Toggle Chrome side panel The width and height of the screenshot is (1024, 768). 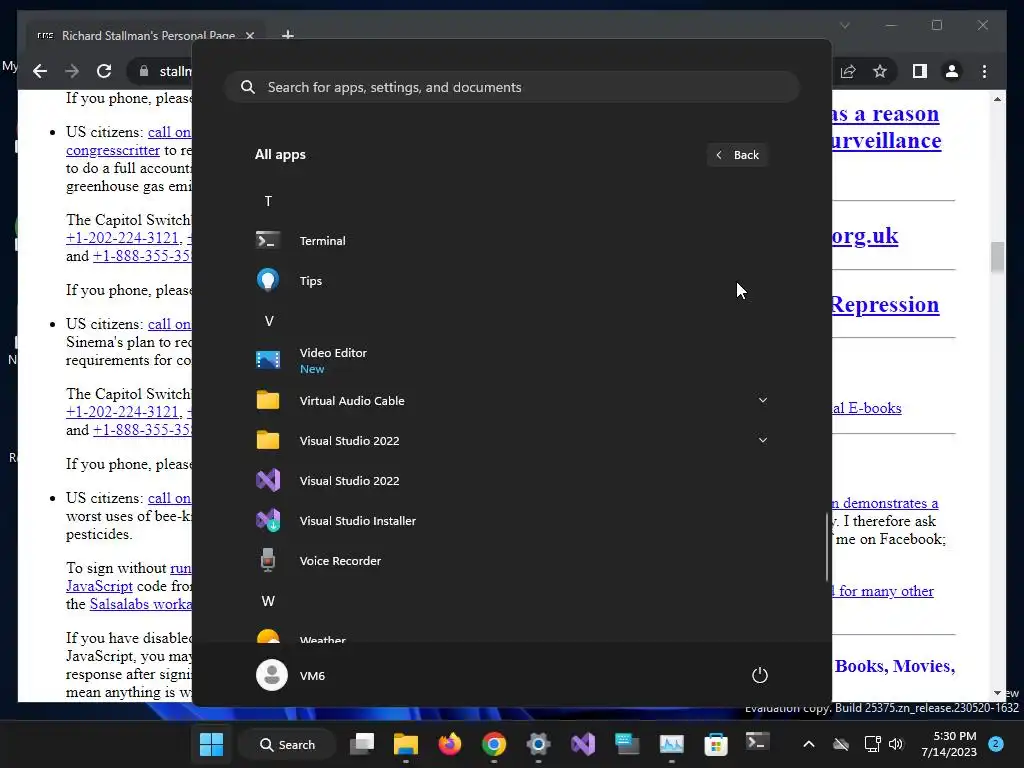(x=920, y=71)
